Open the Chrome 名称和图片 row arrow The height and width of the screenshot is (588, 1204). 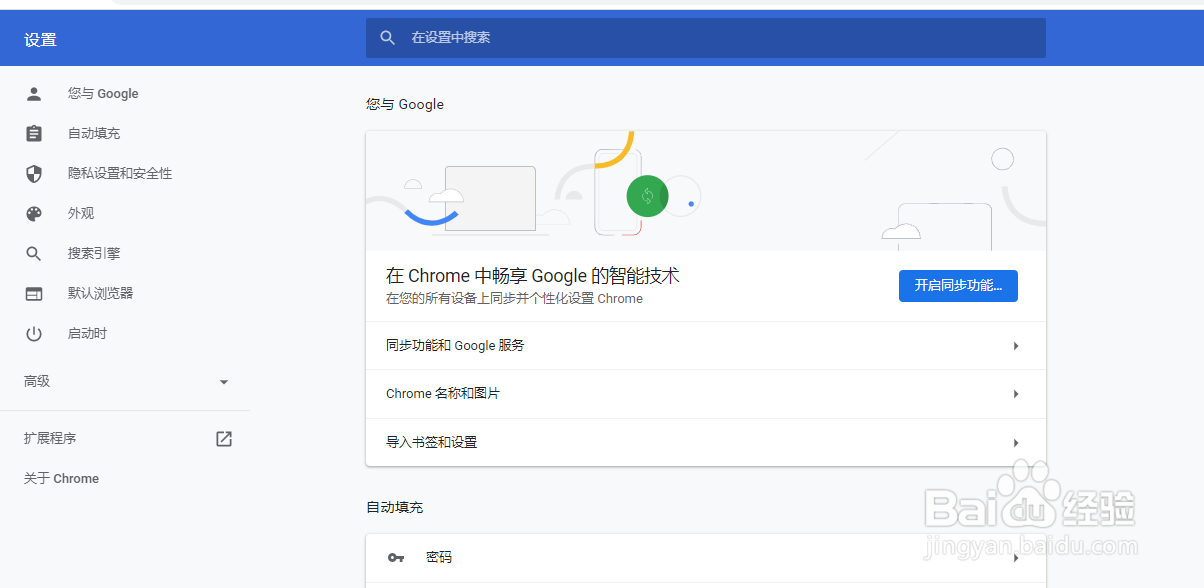pos(1016,394)
